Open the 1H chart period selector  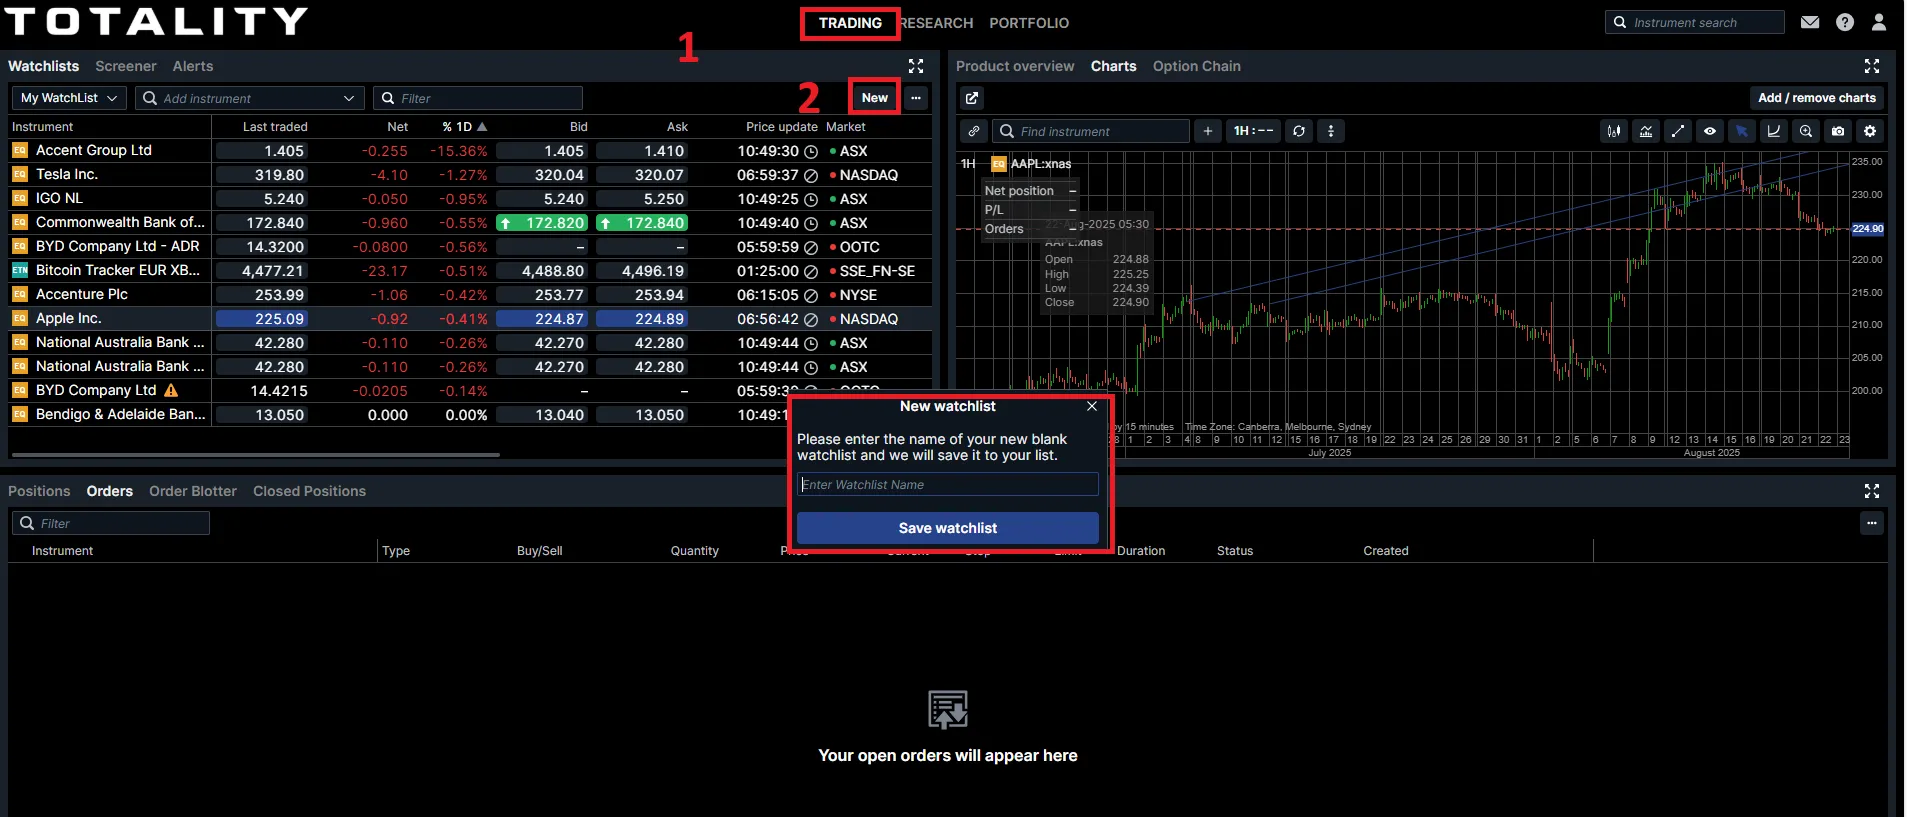click(x=1253, y=131)
